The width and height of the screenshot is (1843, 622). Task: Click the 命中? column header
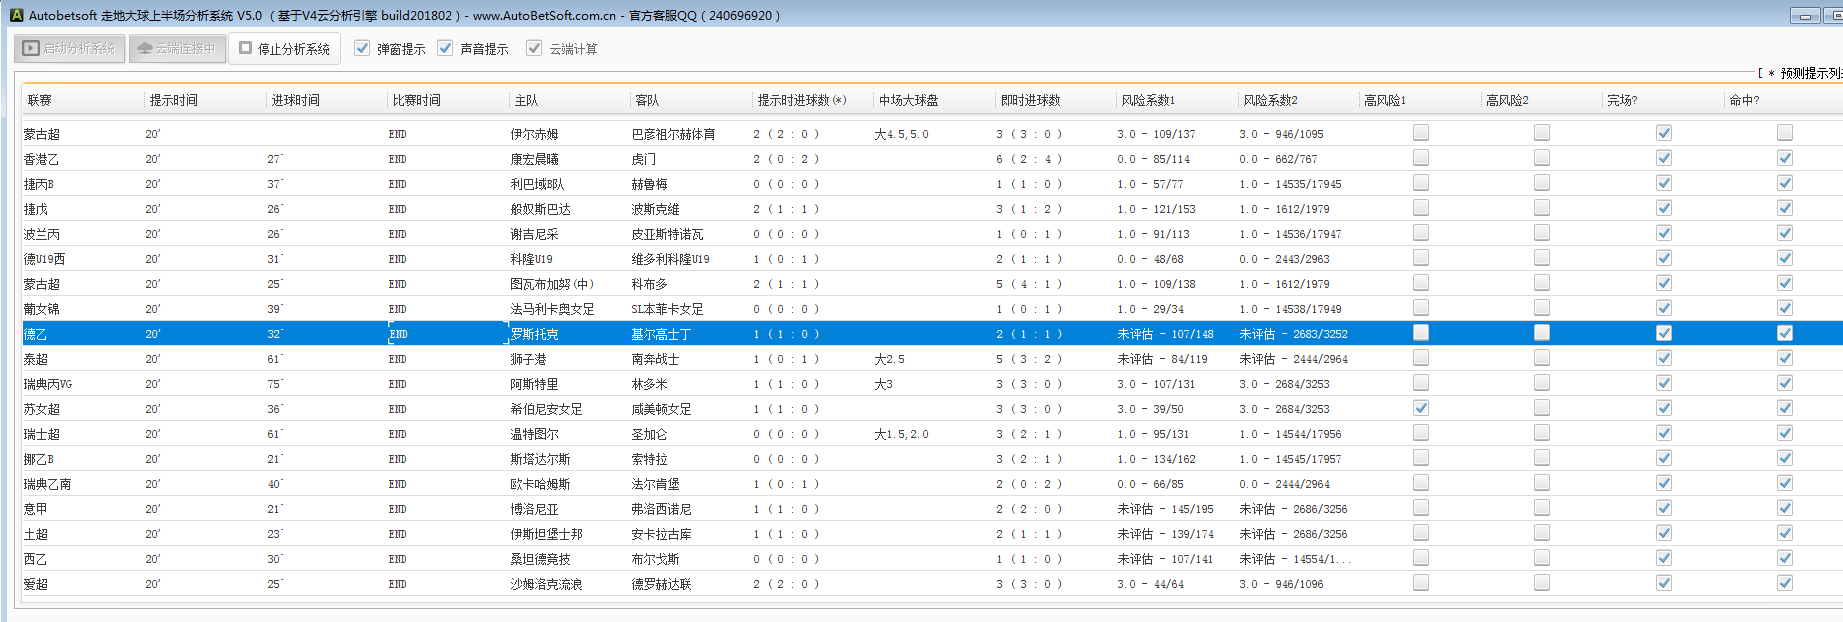1744,100
